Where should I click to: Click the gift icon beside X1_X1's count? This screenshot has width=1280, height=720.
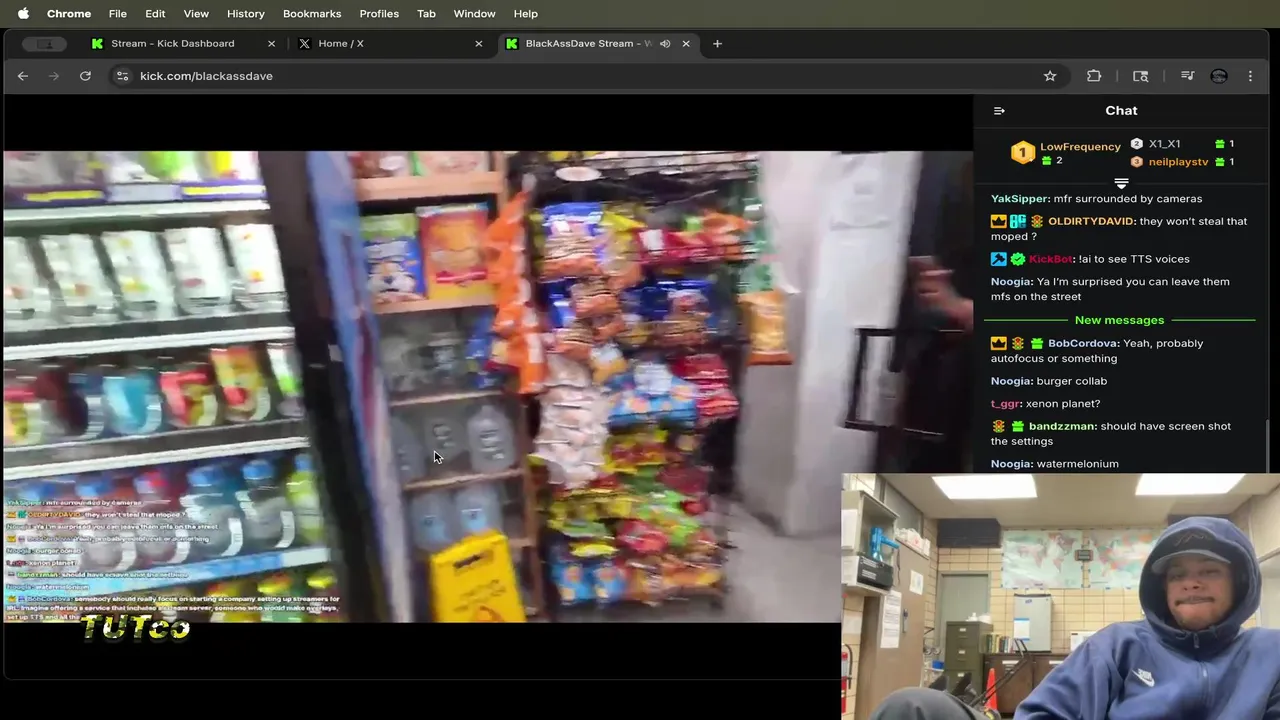pyautogui.click(x=1219, y=144)
